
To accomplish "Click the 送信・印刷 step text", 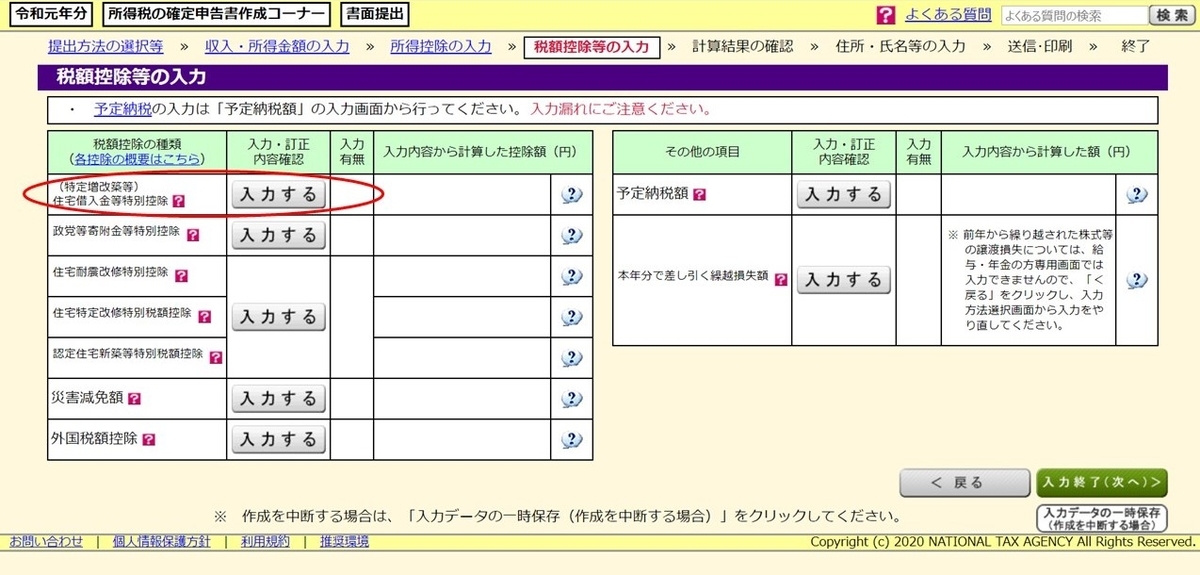I will pos(1040,46).
